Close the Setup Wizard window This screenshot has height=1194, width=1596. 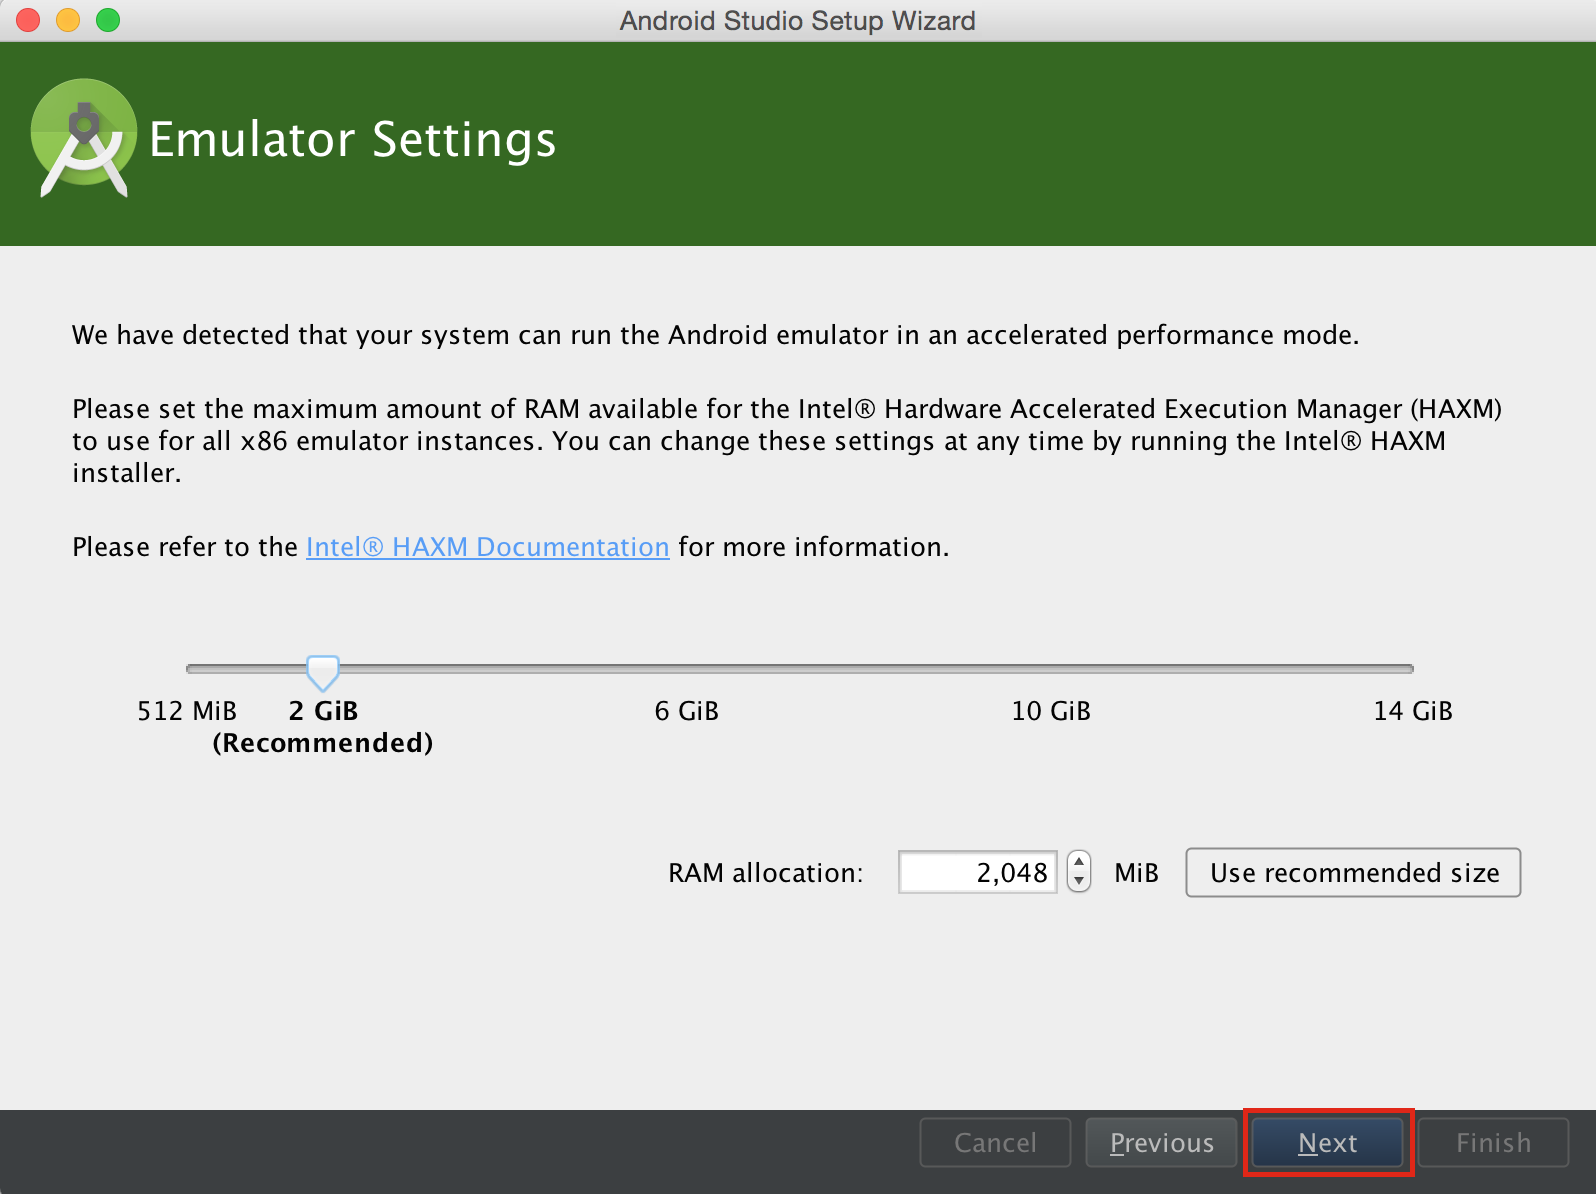(x=28, y=20)
